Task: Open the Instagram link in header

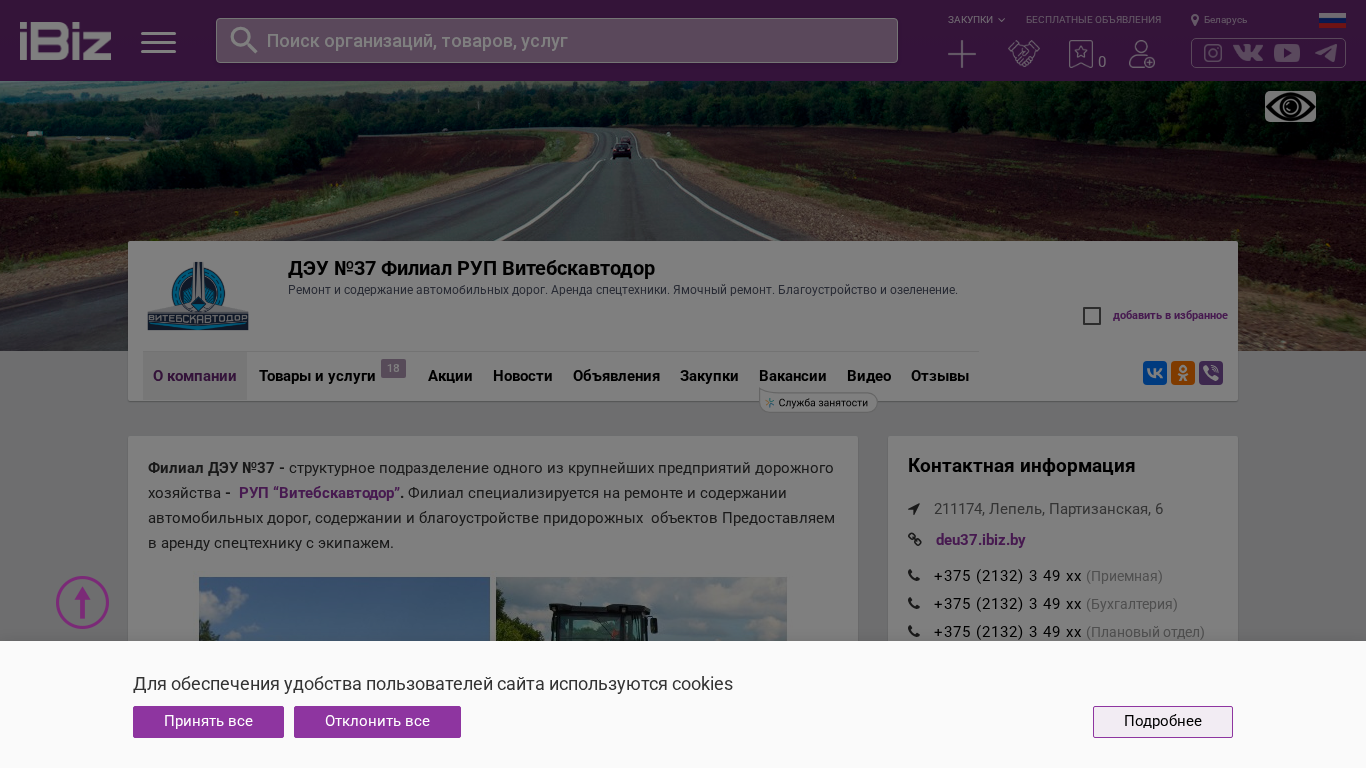Action: pyautogui.click(x=1213, y=53)
